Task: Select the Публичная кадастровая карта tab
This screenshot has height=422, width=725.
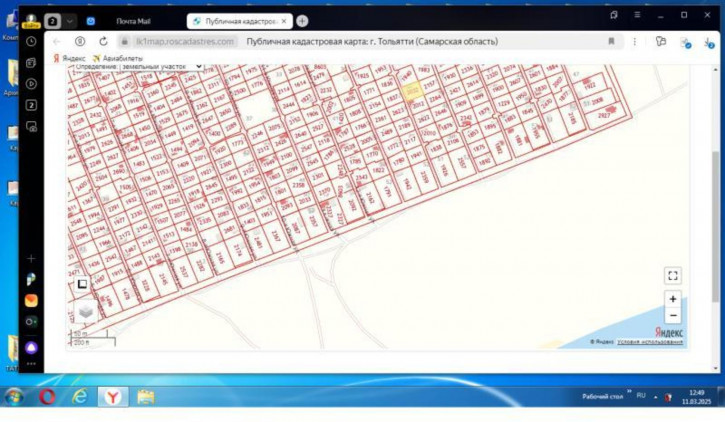Action: click(x=236, y=21)
